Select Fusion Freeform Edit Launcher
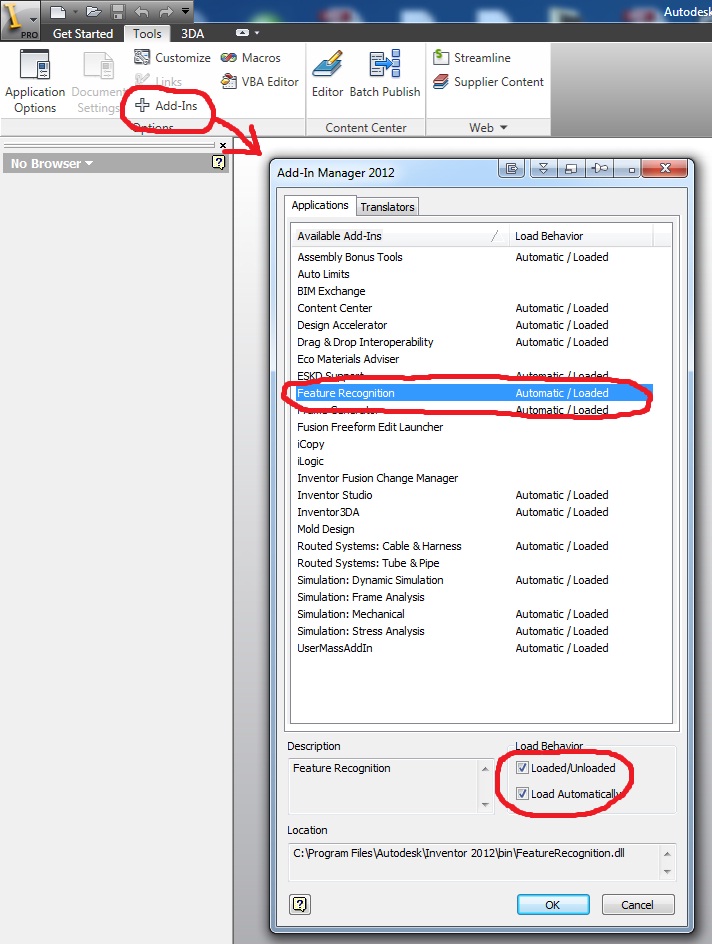712x944 pixels. tap(474, 427)
